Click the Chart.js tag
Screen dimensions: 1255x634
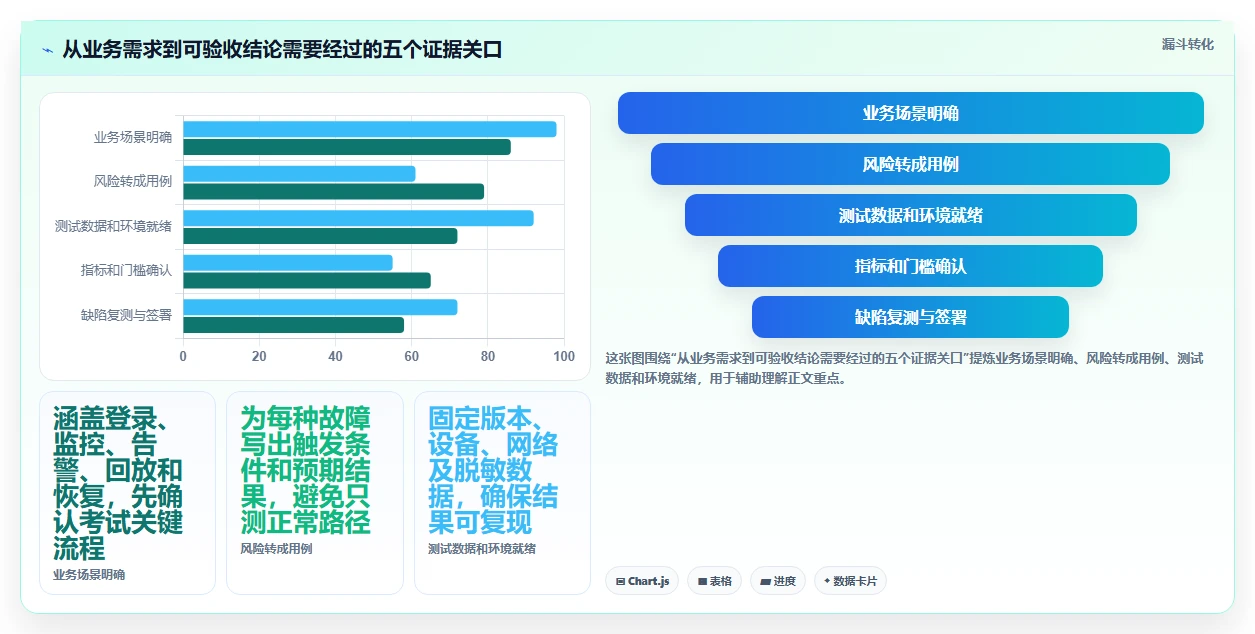(x=642, y=581)
